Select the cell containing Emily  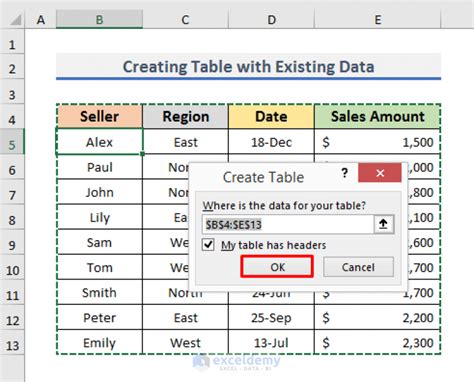point(99,342)
